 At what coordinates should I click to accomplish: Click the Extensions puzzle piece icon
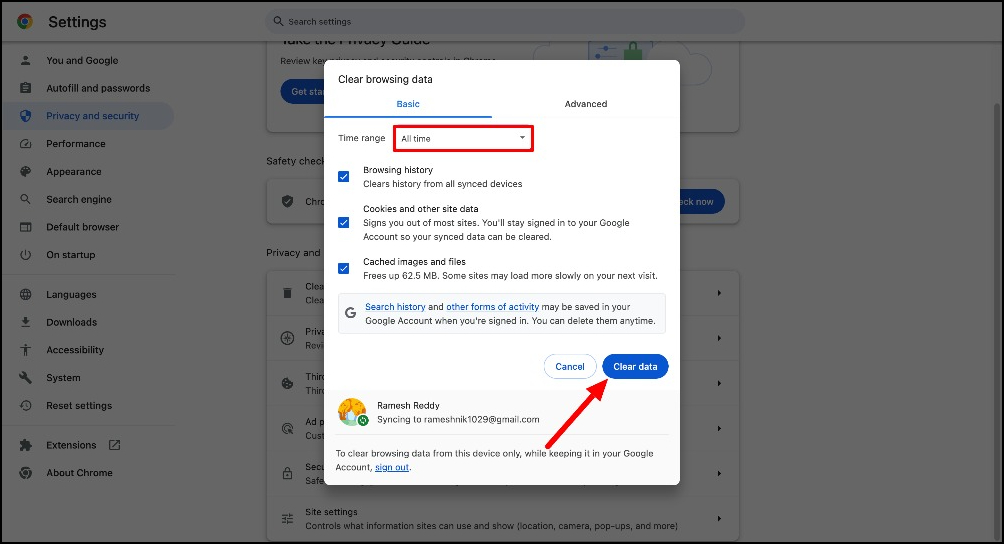tap(26, 445)
